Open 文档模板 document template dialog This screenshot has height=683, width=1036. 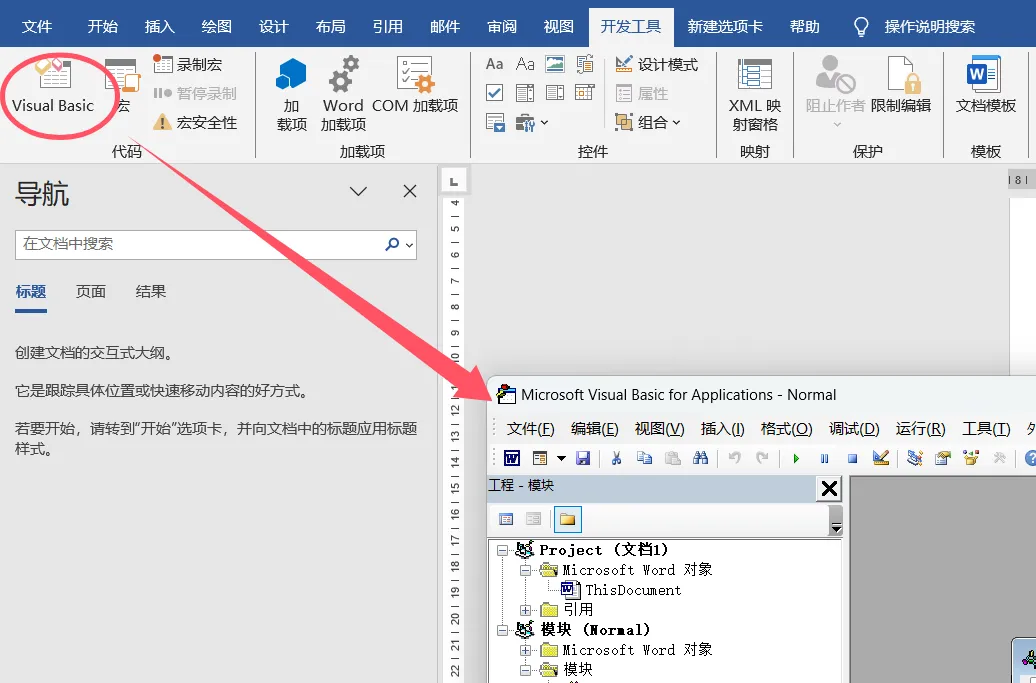(985, 86)
